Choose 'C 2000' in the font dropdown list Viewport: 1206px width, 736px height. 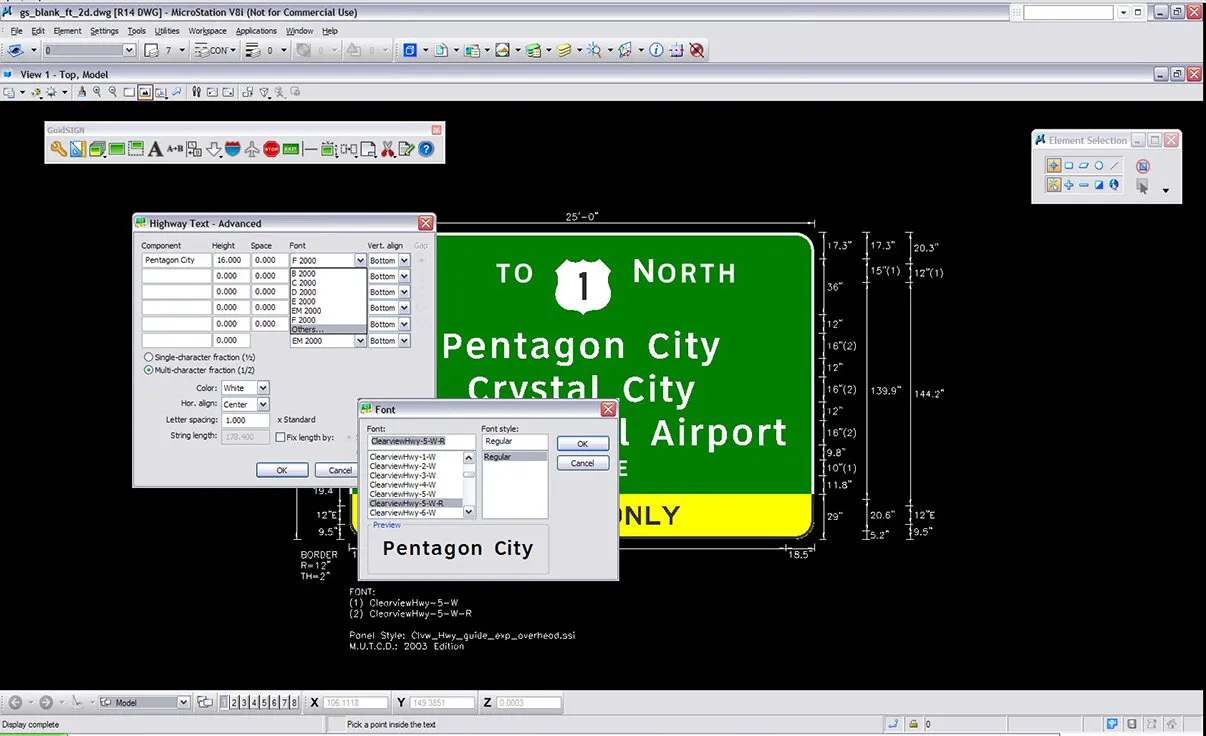(328, 283)
